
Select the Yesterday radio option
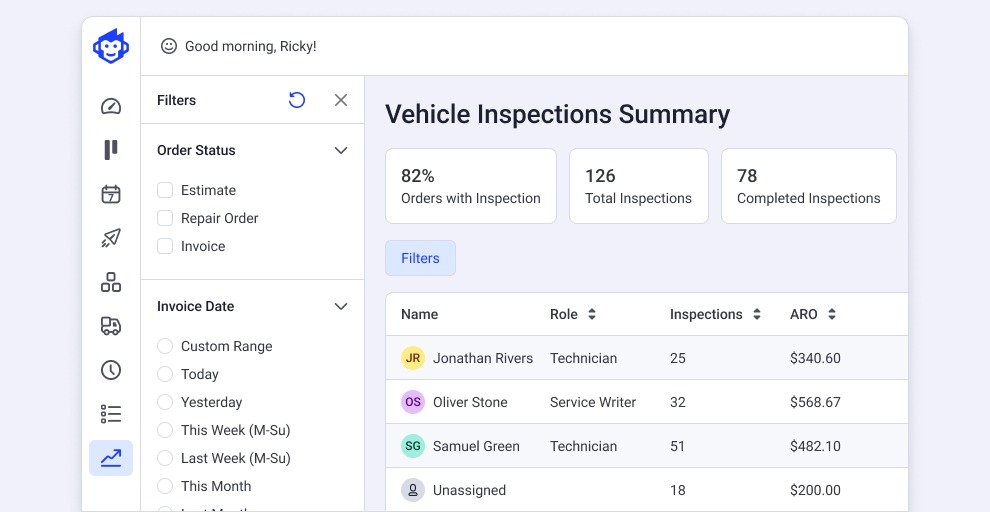click(165, 402)
